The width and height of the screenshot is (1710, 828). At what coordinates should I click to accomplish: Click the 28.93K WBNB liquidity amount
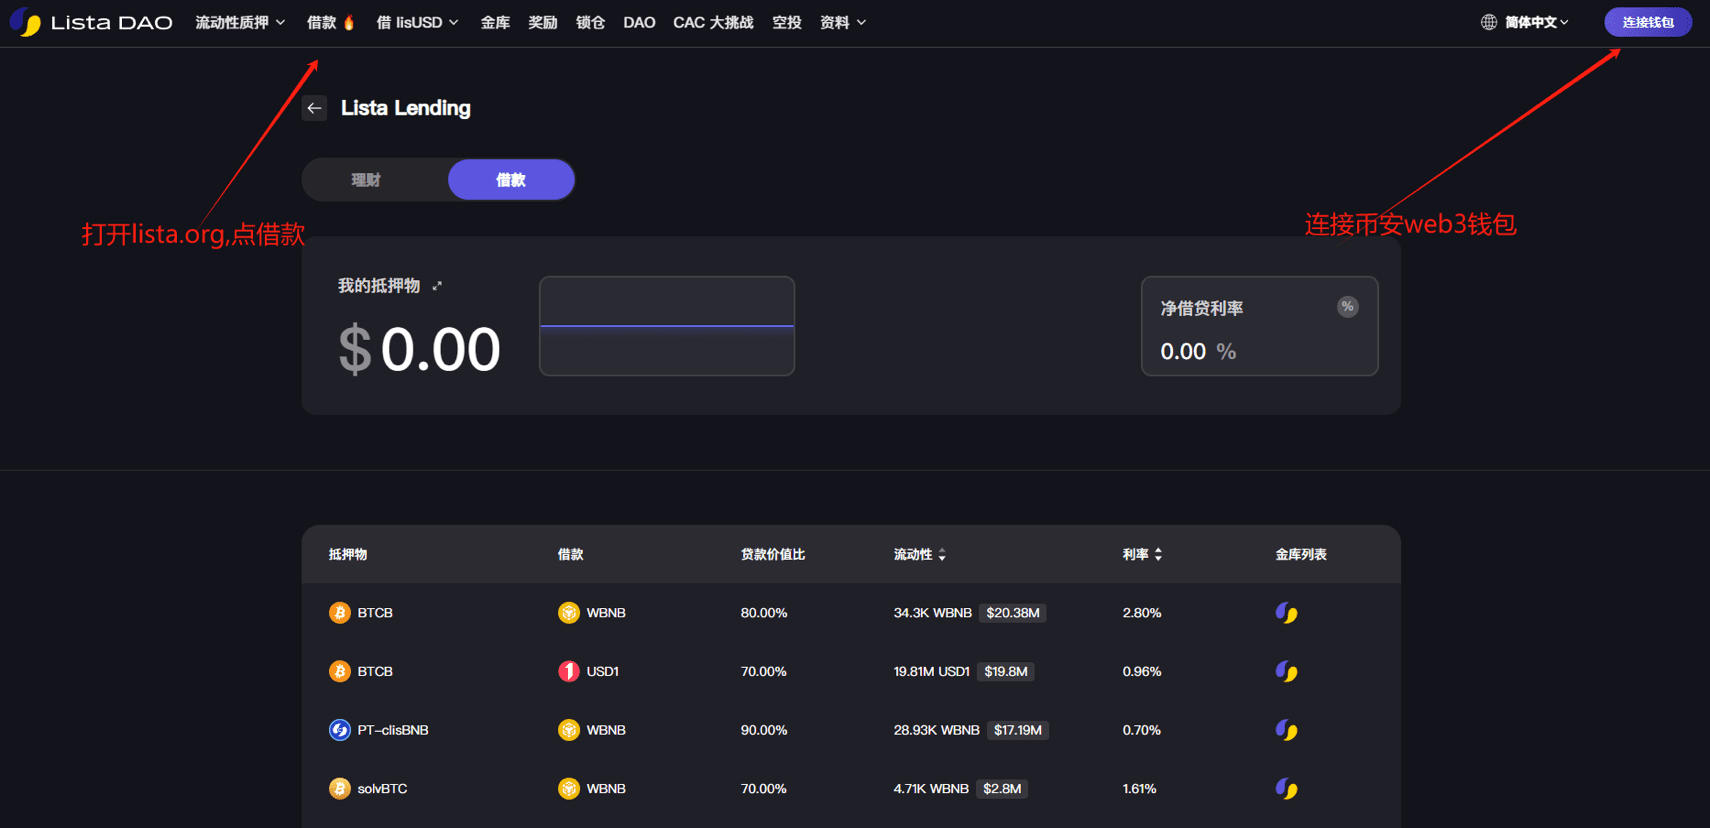pos(937,730)
